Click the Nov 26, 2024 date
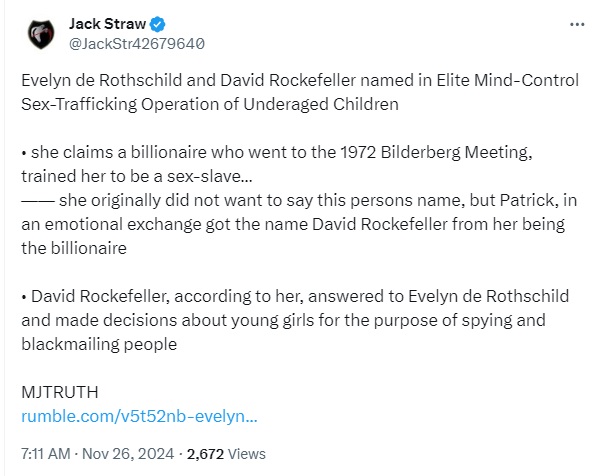The width and height of the screenshot is (598, 476). 128,454
